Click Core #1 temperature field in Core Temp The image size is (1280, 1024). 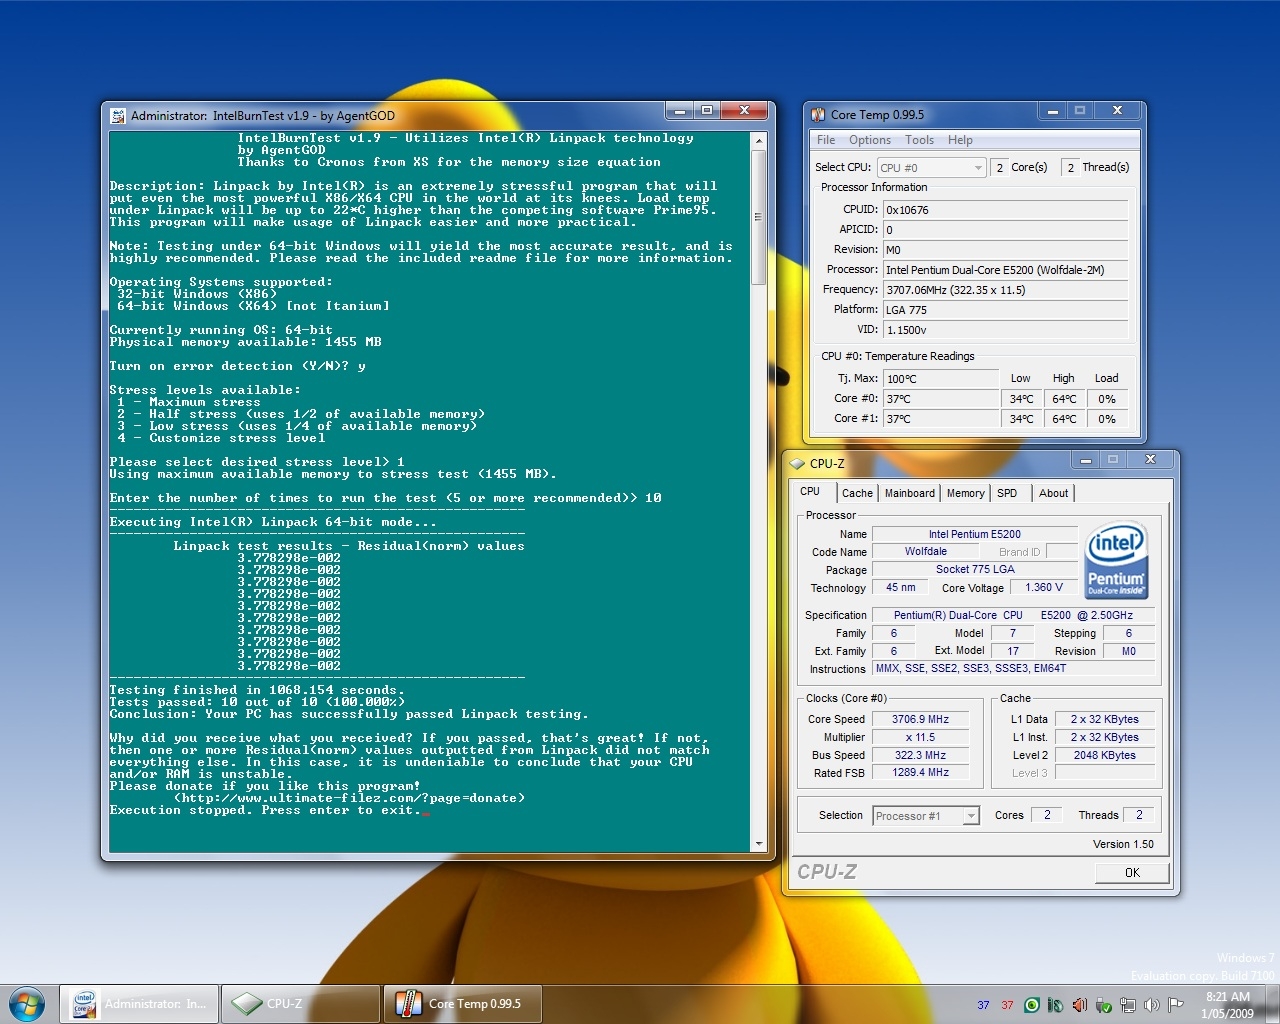pos(941,419)
